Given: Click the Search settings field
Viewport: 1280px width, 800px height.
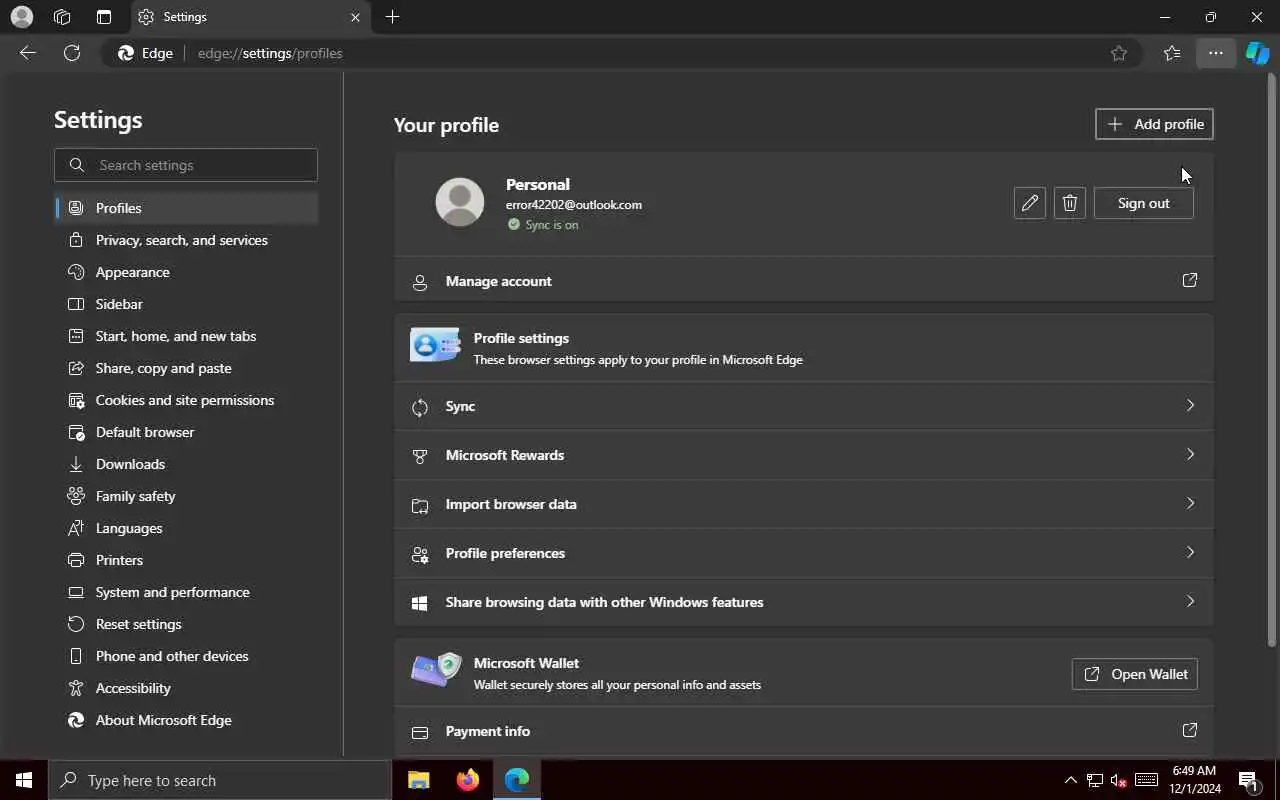Looking at the screenshot, I should (x=186, y=165).
